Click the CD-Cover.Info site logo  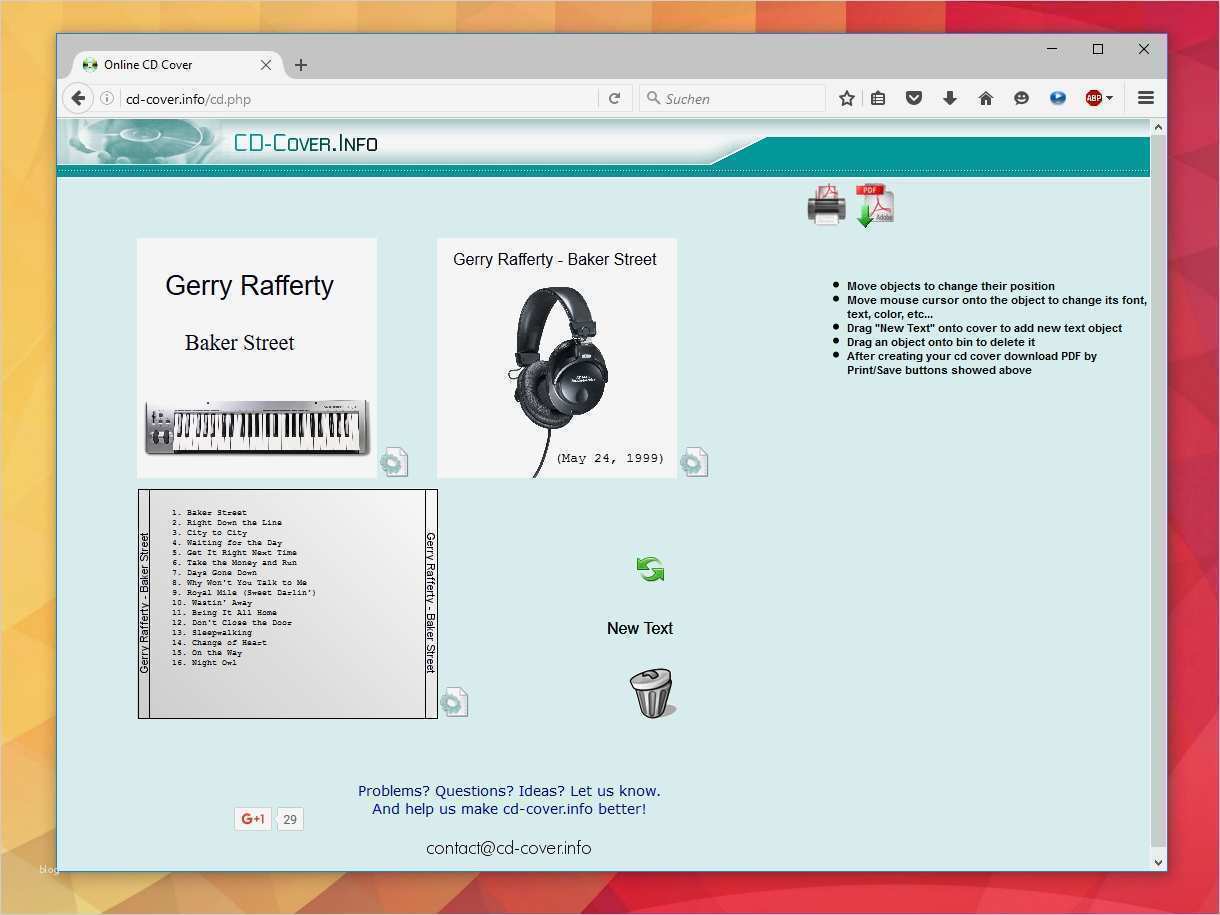(x=305, y=143)
